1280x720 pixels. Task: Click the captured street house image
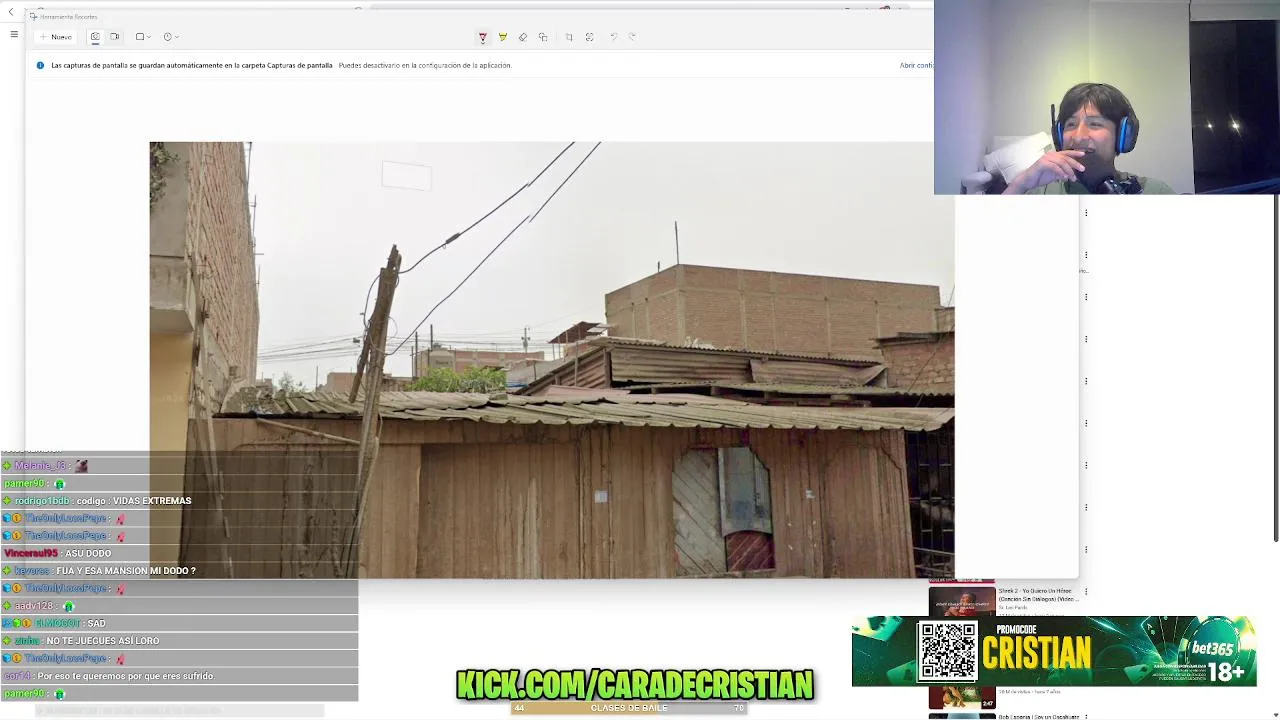pyautogui.click(x=551, y=359)
